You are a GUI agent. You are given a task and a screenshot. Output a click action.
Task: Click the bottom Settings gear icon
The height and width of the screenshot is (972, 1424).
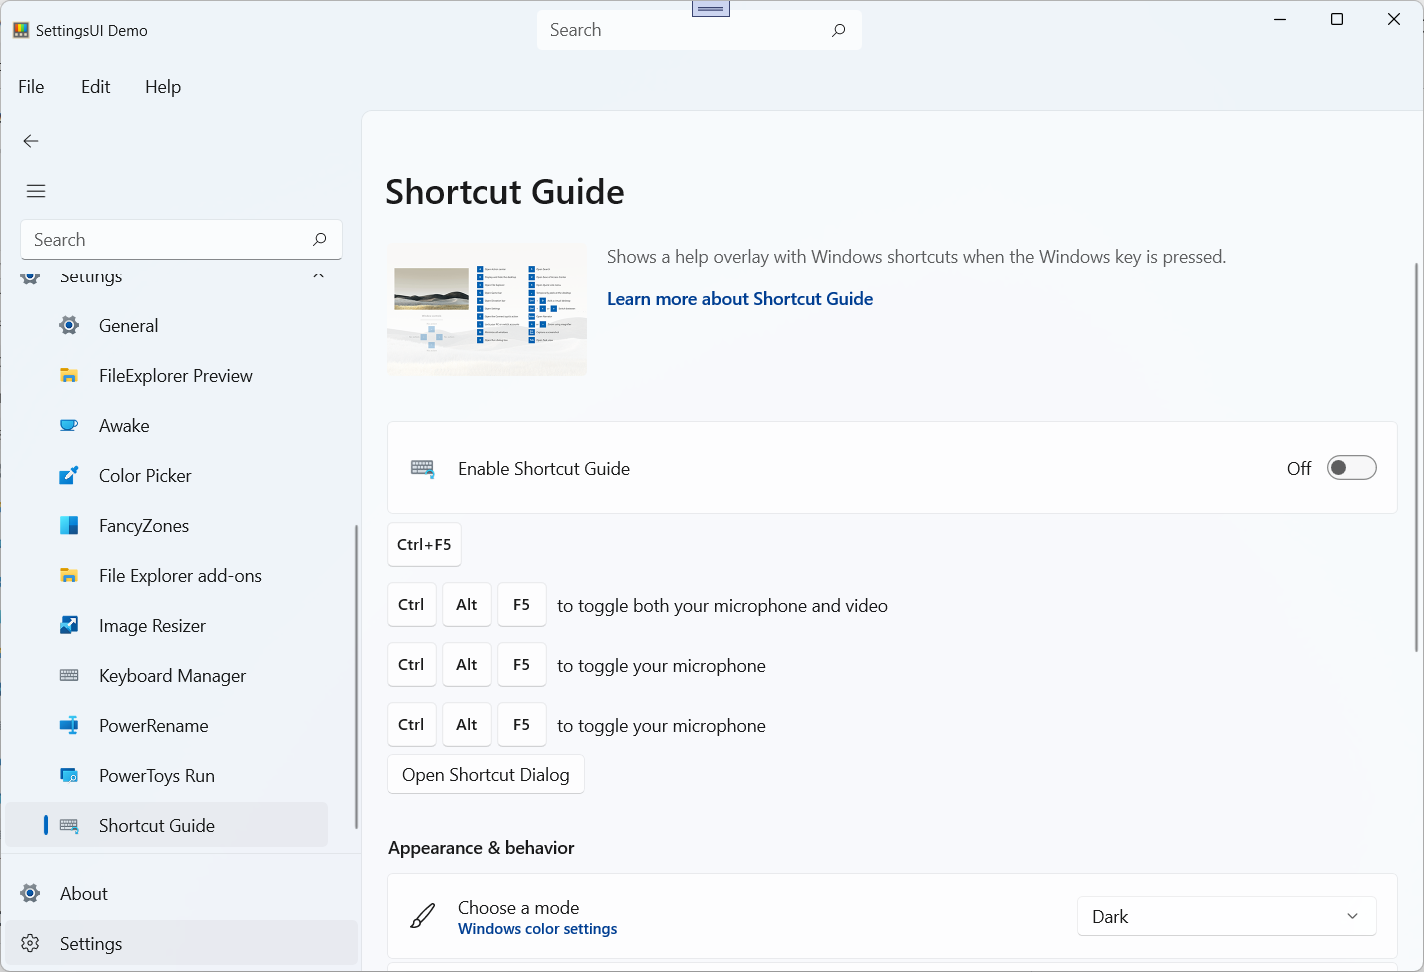point(31,943)
